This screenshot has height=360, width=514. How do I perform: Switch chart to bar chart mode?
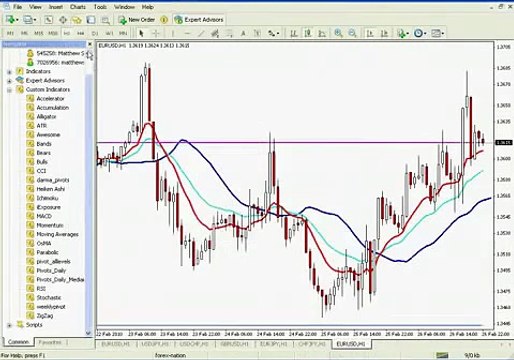[x=294, y=33]
